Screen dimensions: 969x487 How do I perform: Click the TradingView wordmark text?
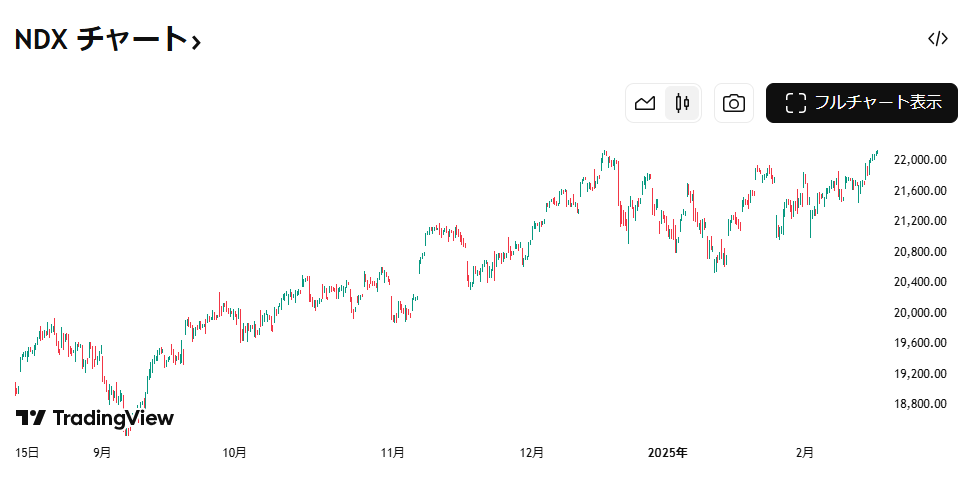click(112, 418)
